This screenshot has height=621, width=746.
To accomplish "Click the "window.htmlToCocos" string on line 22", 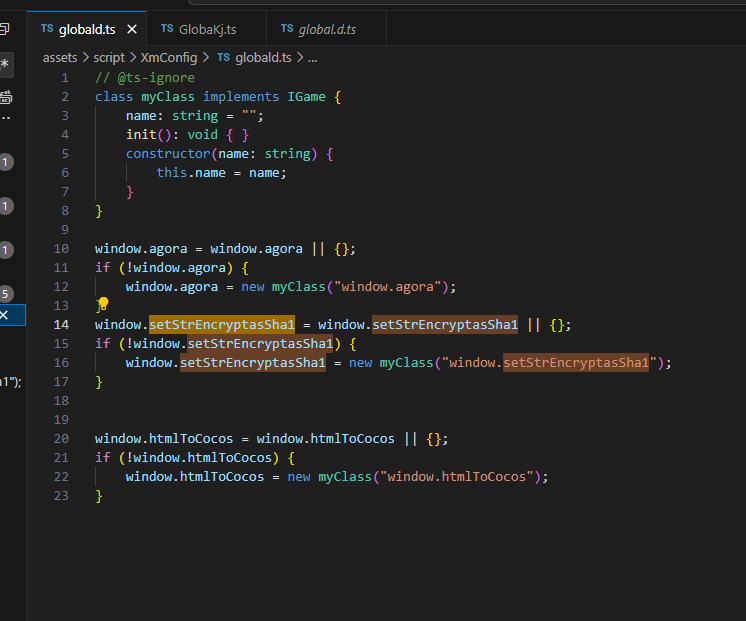I will [x=457, y=477].
